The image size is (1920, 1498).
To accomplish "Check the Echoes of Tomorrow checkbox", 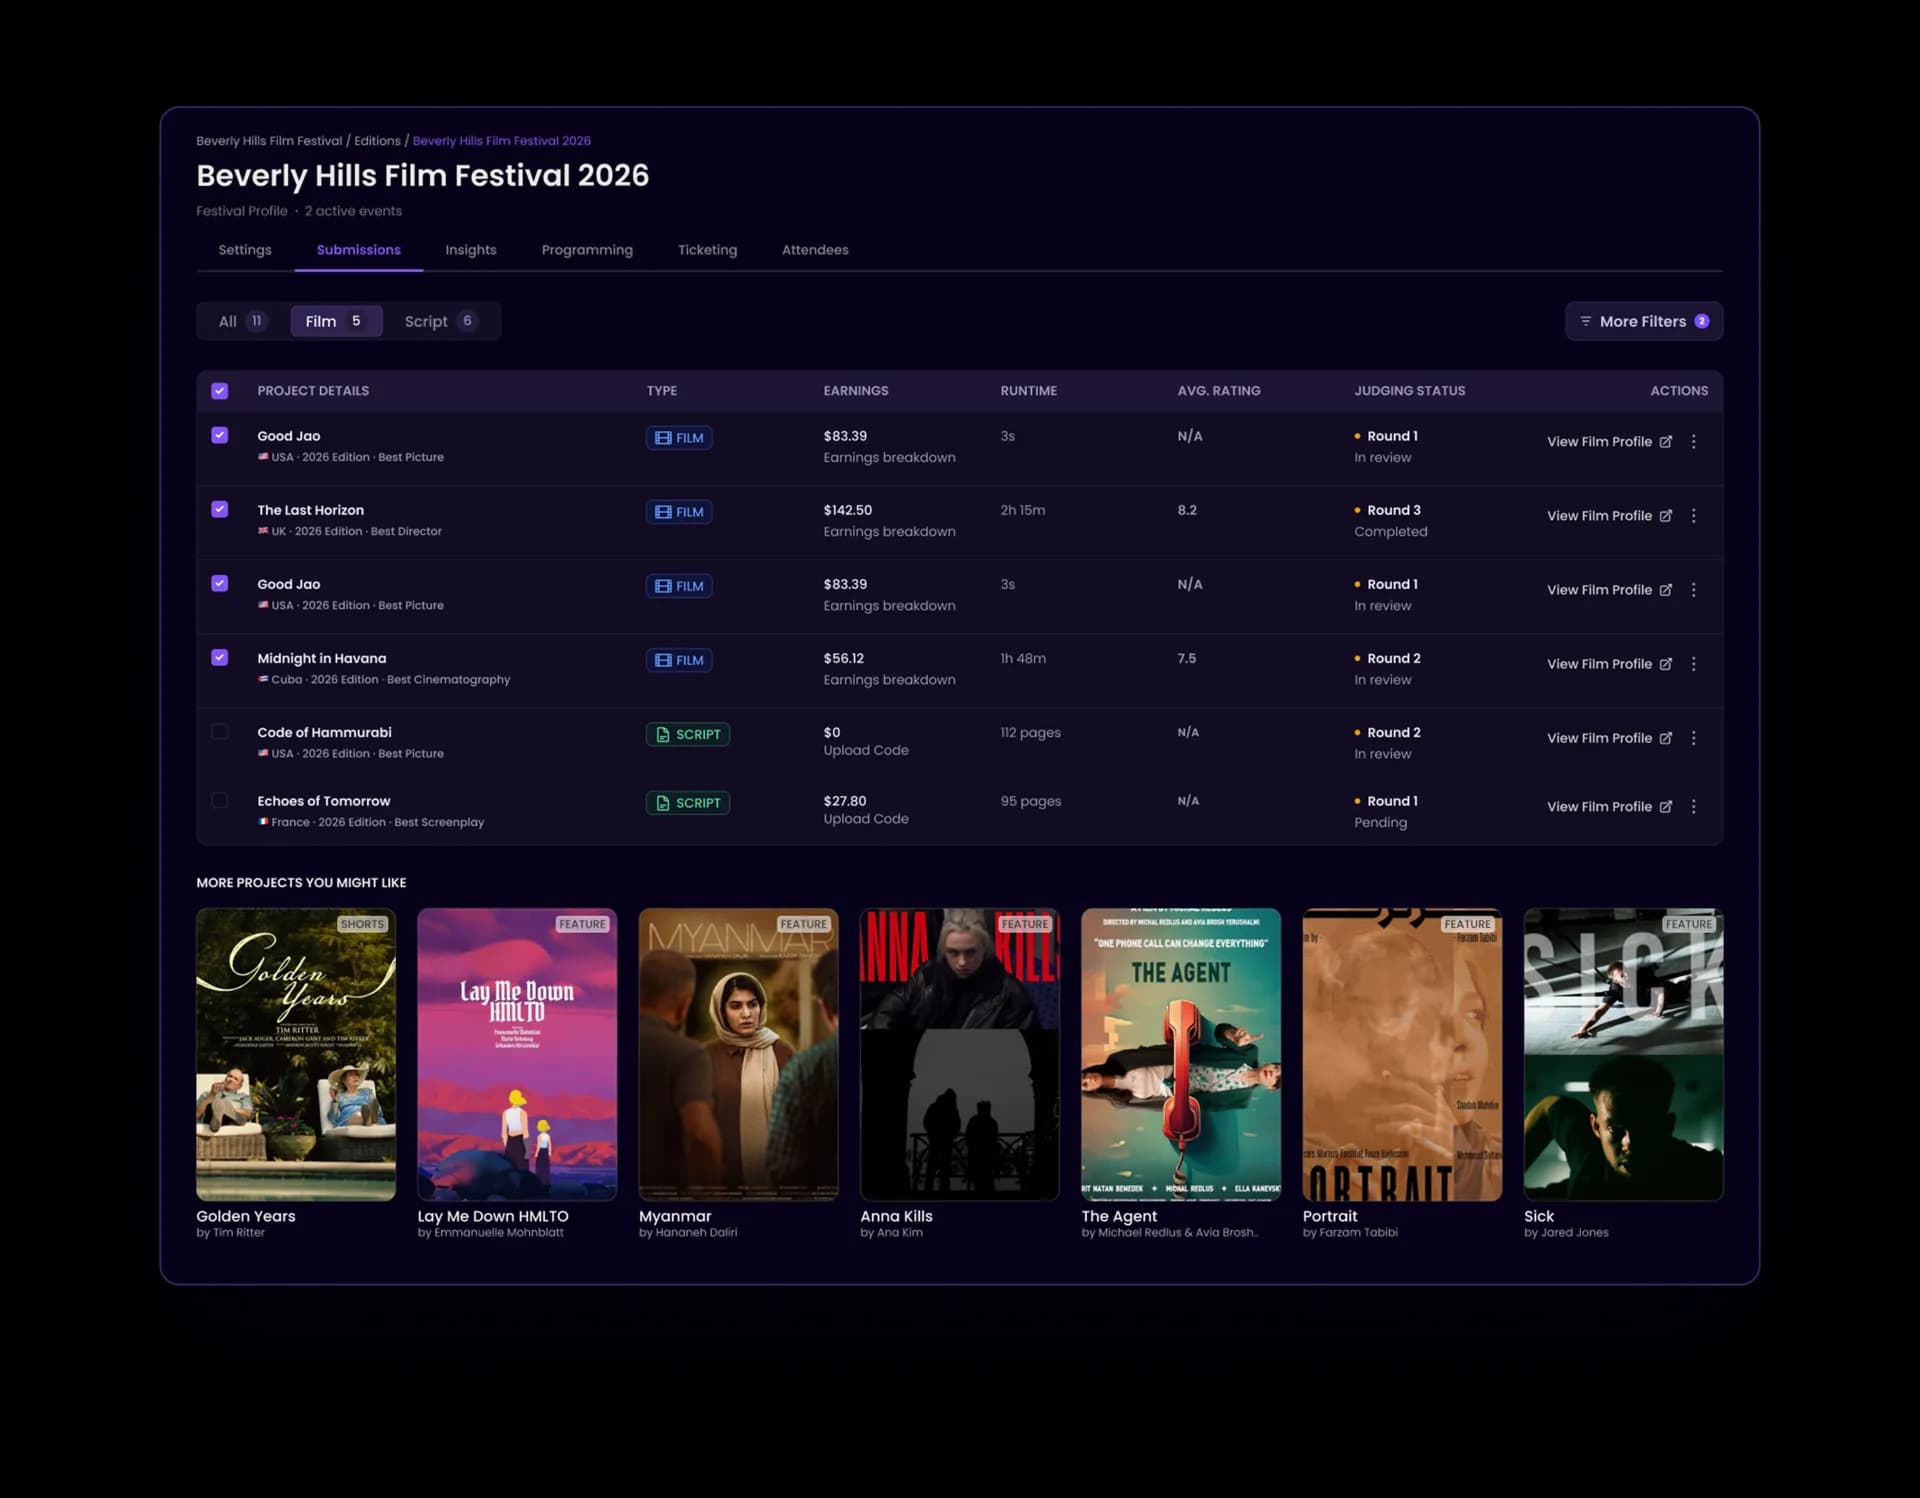I will 220,800.
